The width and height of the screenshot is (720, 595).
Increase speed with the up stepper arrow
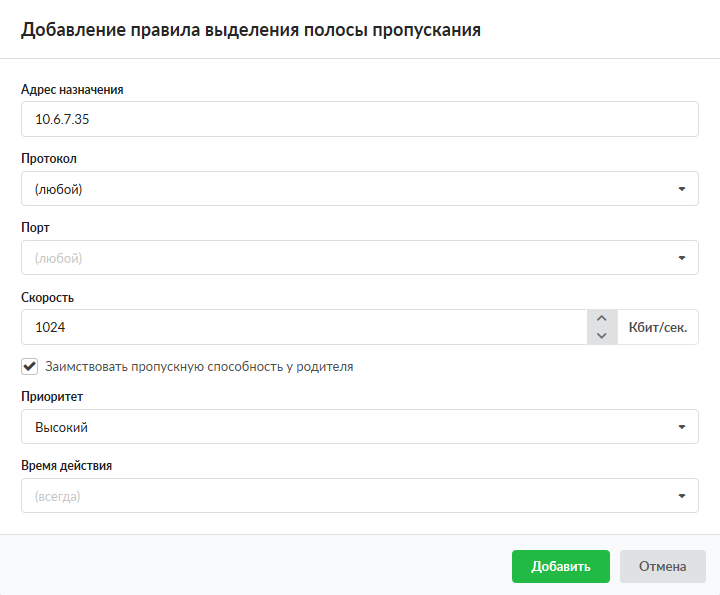click(x=601, y=319)
